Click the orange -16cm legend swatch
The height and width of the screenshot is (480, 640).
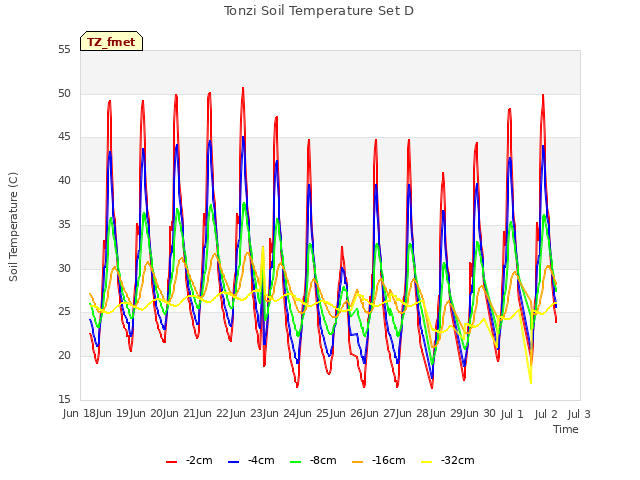358,461
